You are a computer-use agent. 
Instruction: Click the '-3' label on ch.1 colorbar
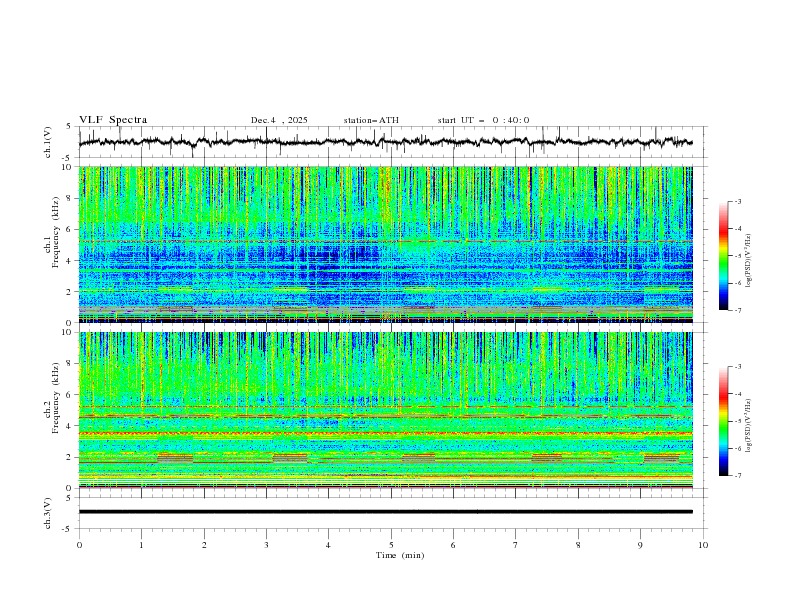(737, 201)
